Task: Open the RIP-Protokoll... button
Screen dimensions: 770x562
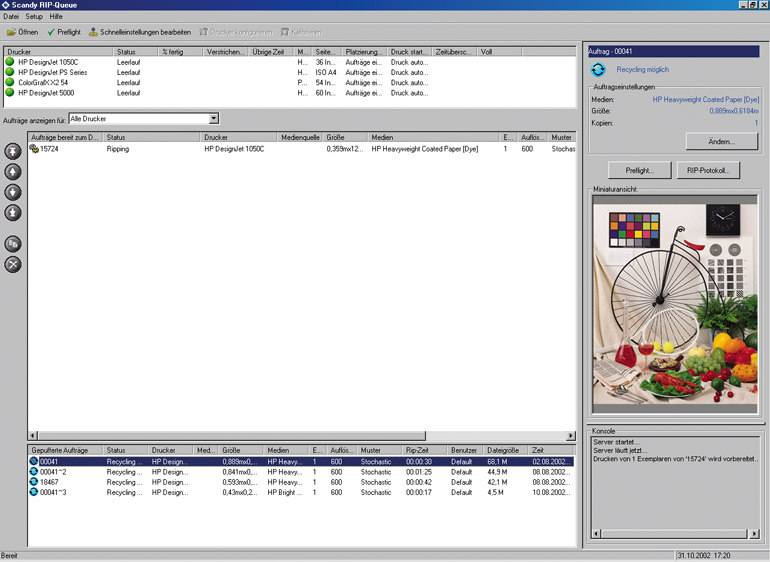Action: click(708, 170)
